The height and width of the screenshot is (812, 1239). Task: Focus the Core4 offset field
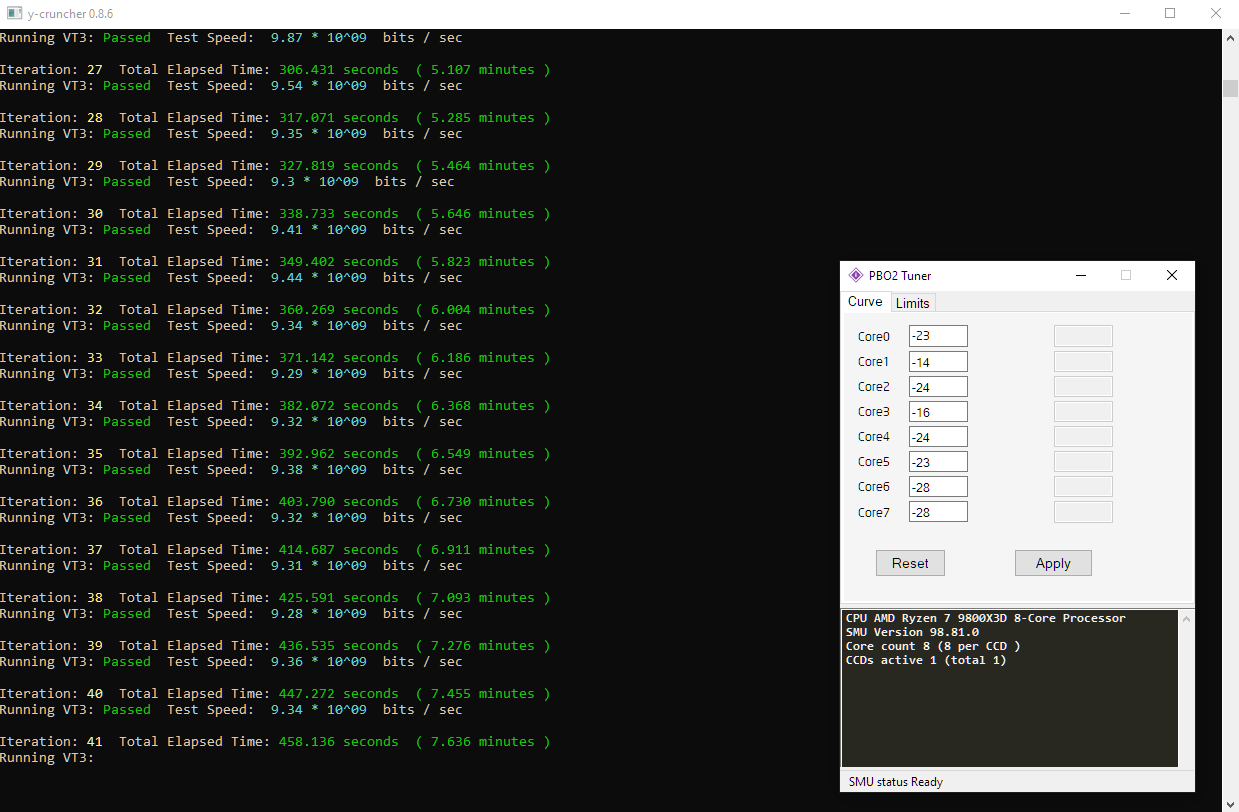point(938,436)
